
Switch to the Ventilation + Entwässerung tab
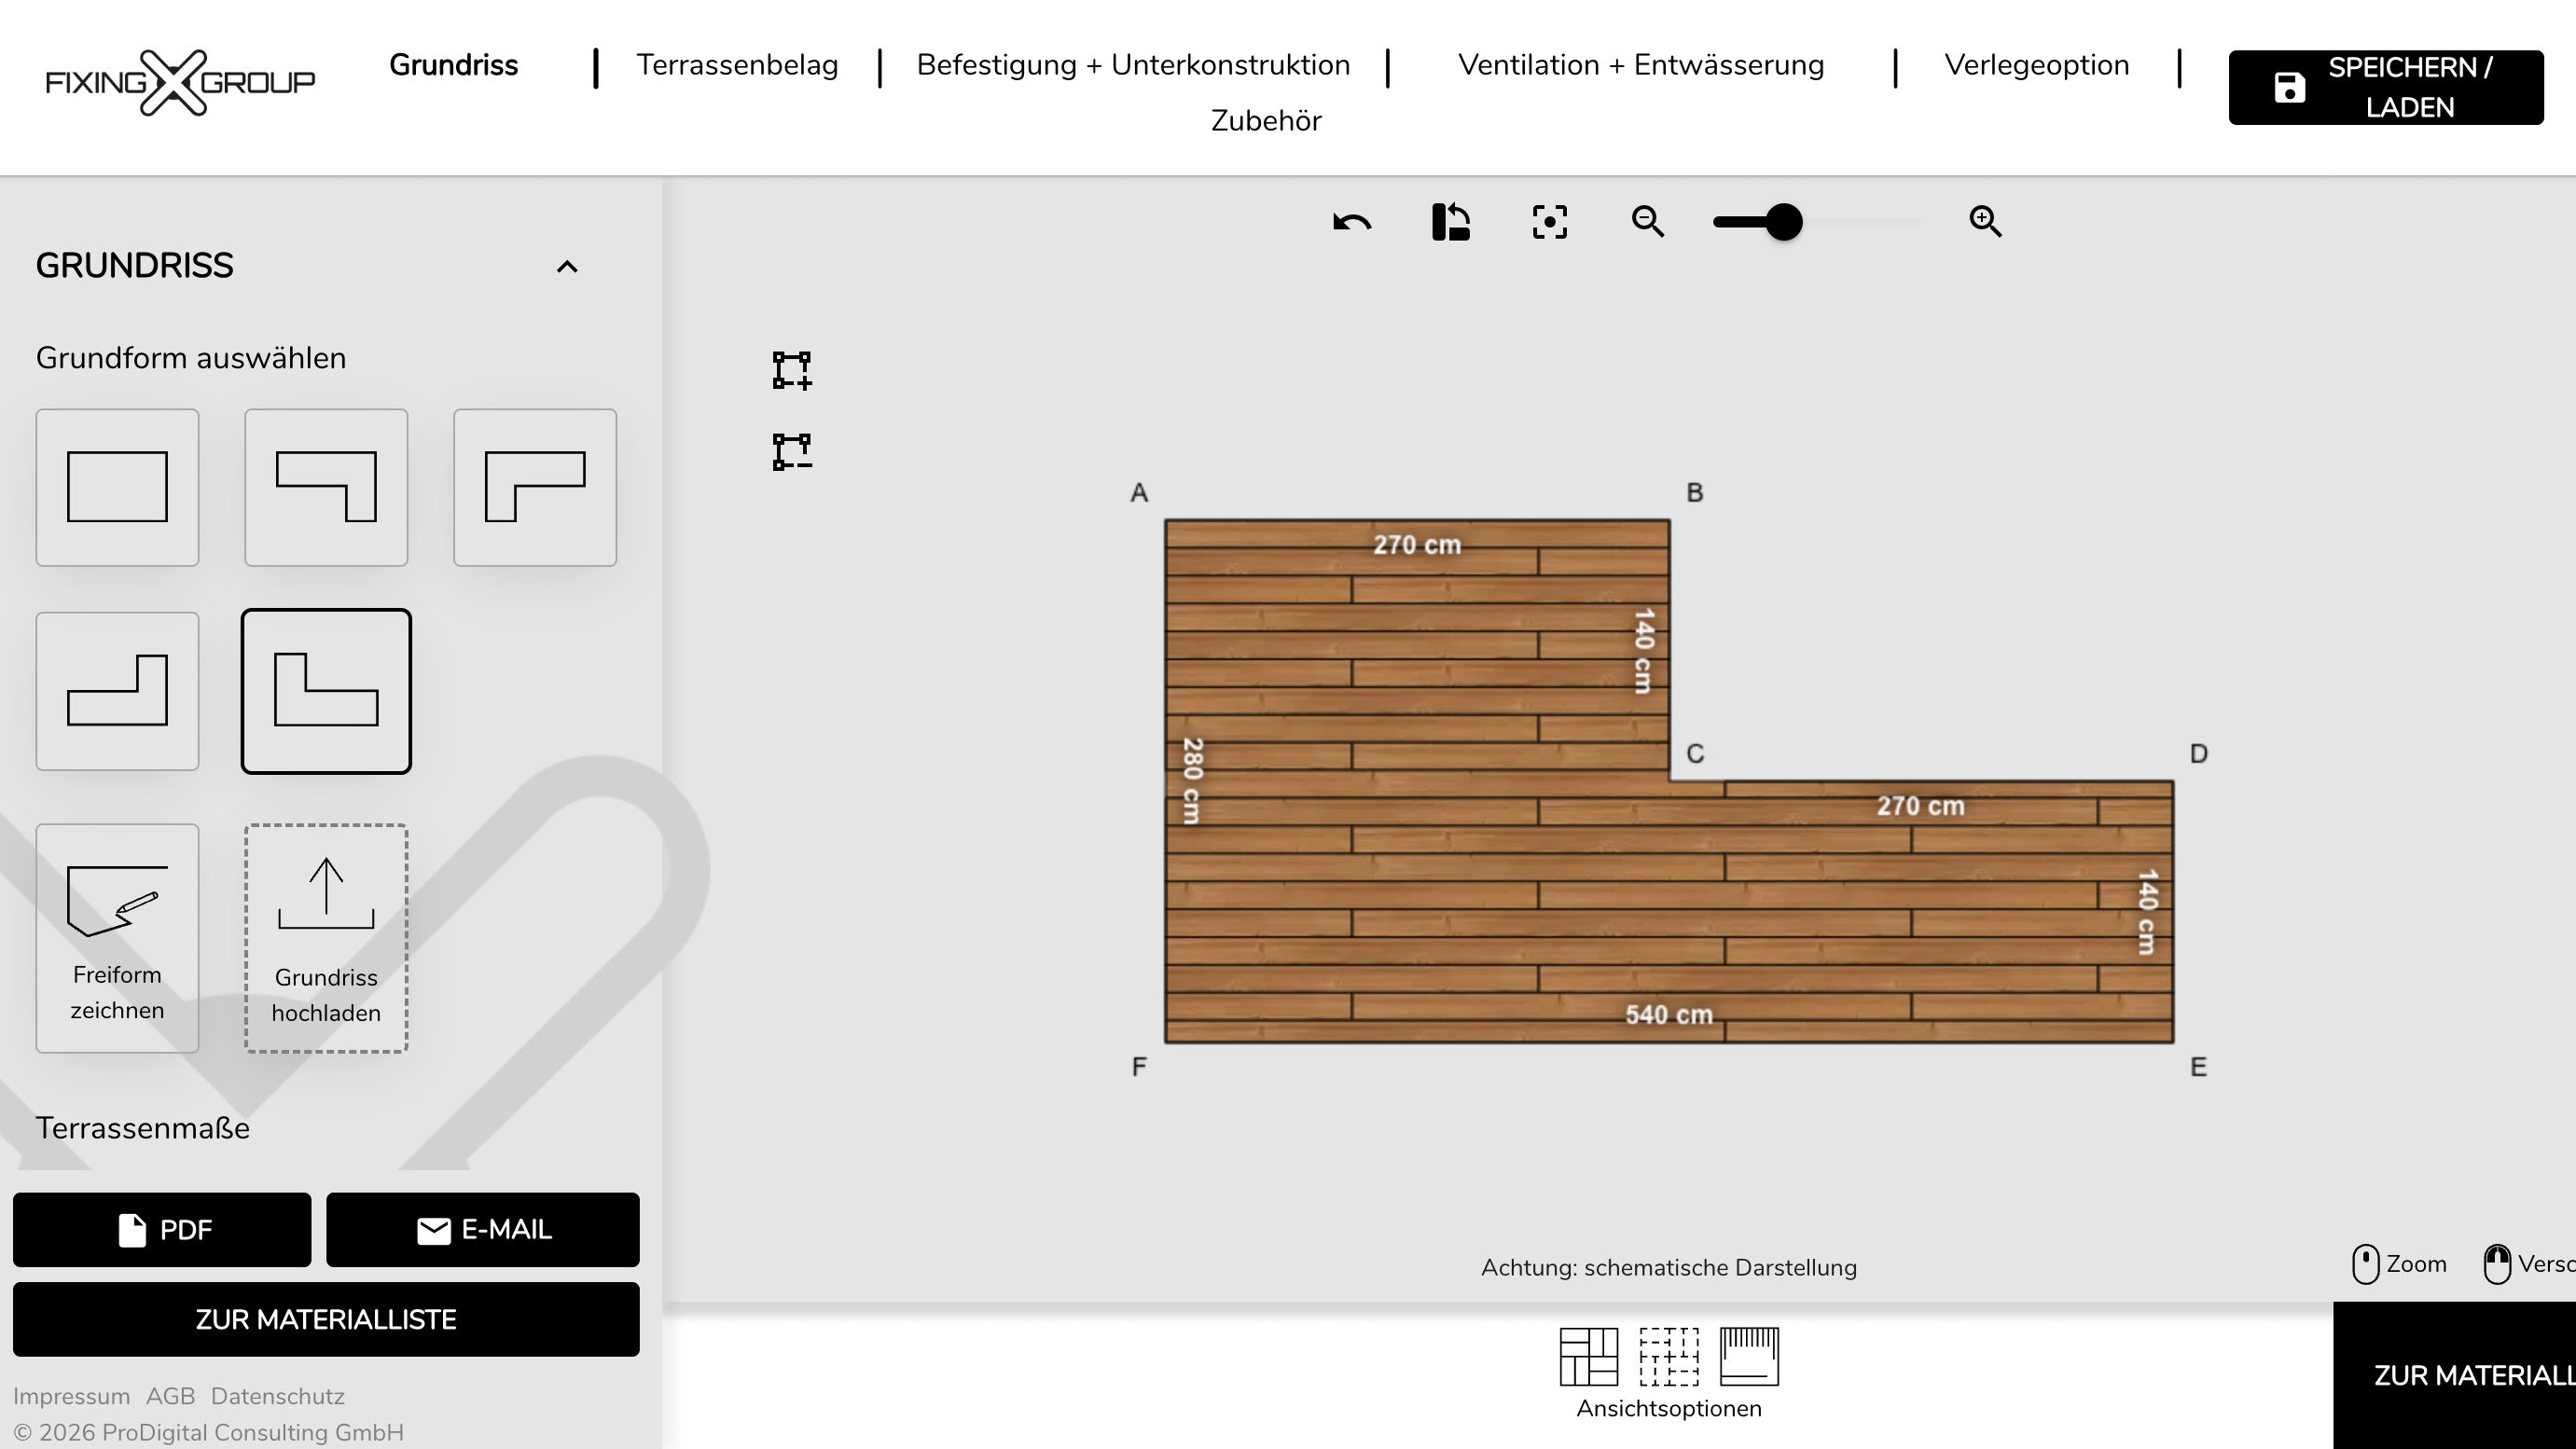click(x=1640, y=65)
